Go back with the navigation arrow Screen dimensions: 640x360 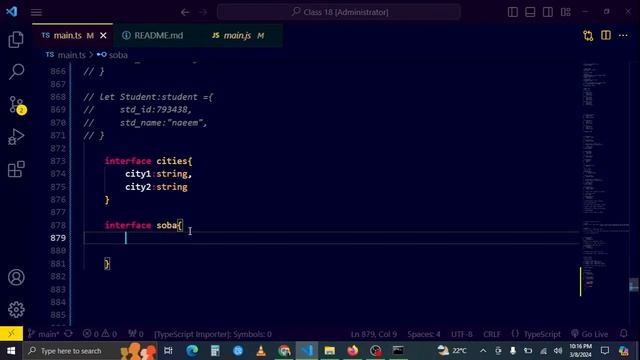[185, 12]
